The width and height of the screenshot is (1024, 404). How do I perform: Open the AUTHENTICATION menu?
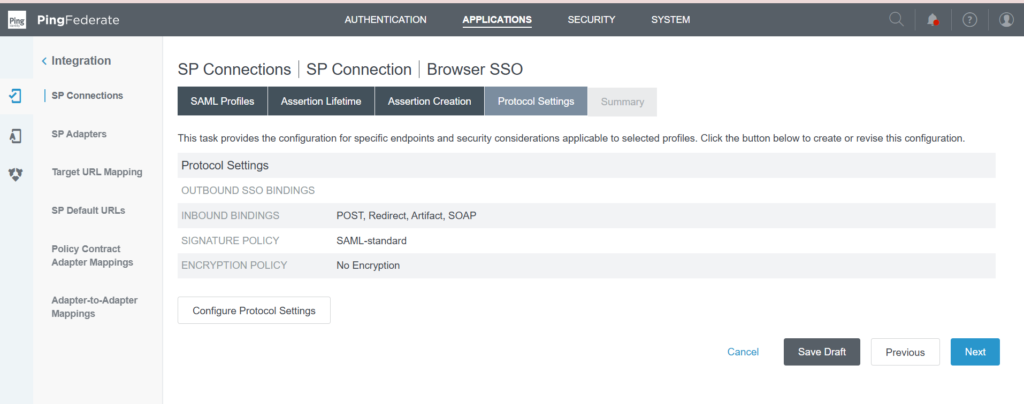coord(385,20)
